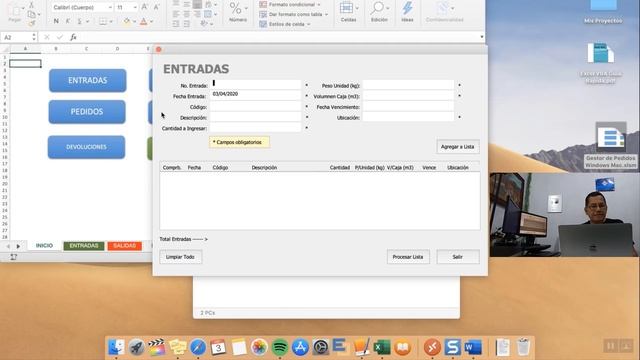Viewport: 640px width, 360px height.
Task: Click the Edición magnifier icon
Action: [377, 8]
